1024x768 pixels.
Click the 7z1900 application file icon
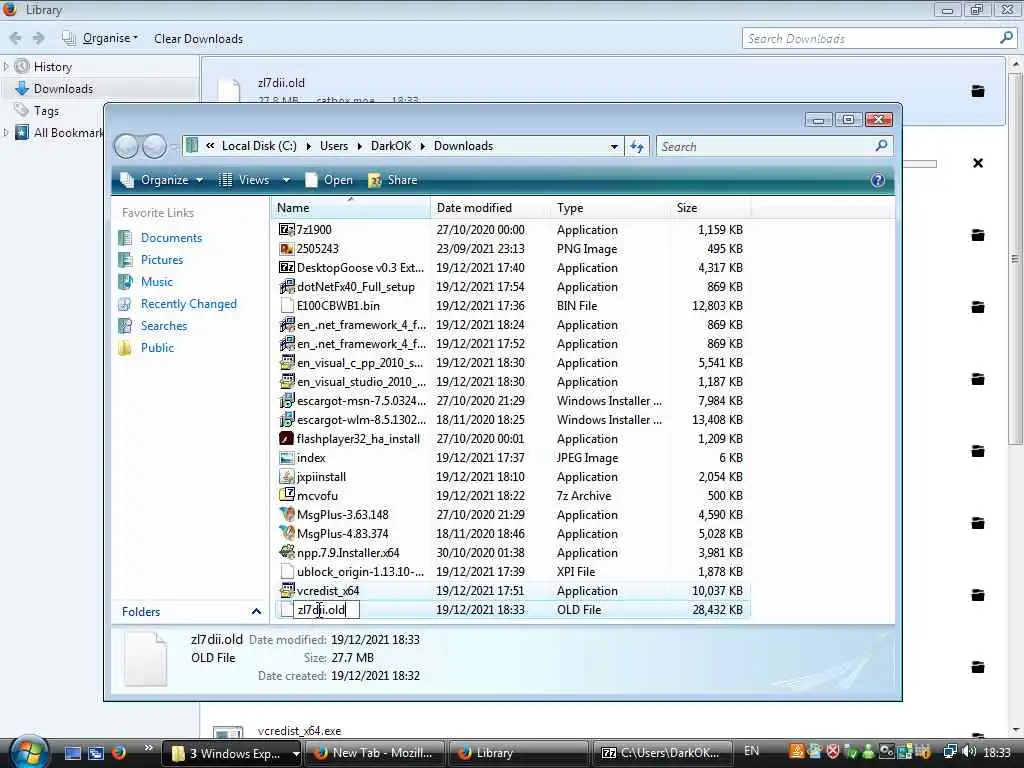(286, 229)
